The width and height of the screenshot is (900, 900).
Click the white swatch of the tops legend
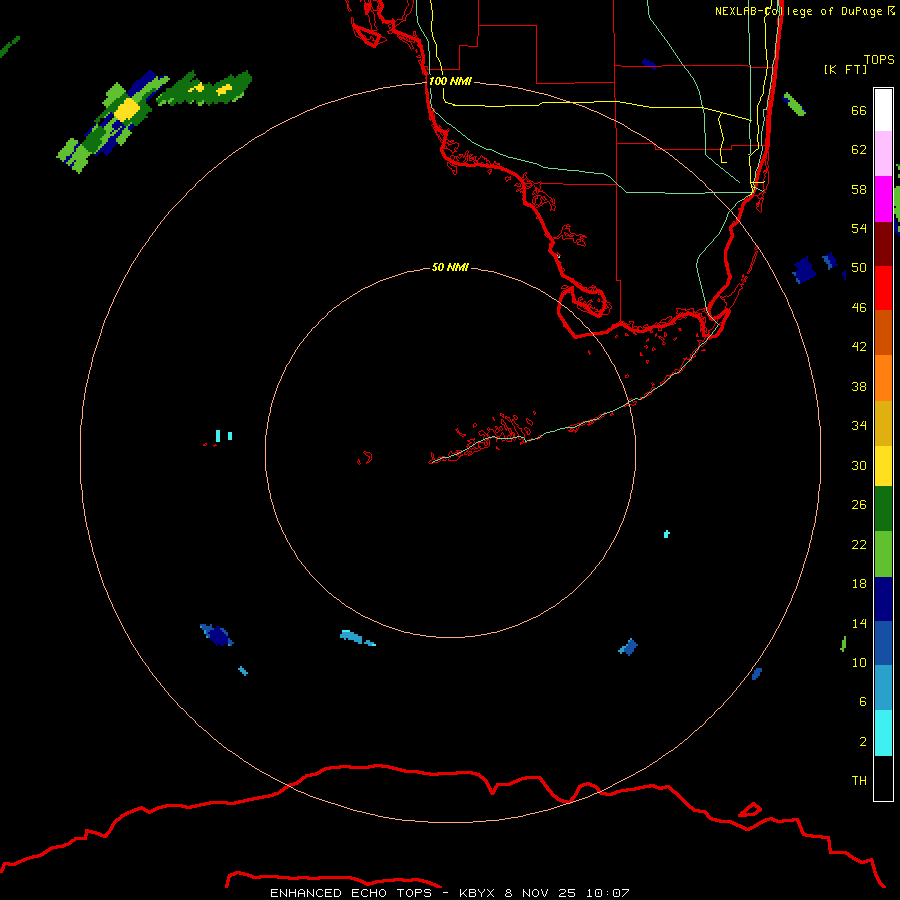[883, 110]
